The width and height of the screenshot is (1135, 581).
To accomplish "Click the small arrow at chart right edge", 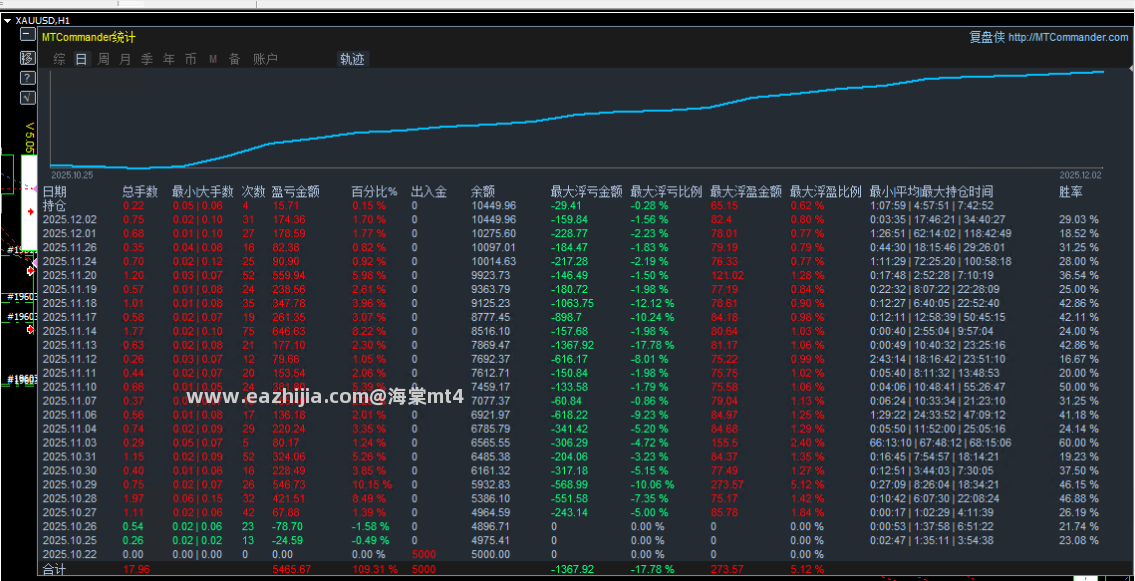I will 1131,68.
